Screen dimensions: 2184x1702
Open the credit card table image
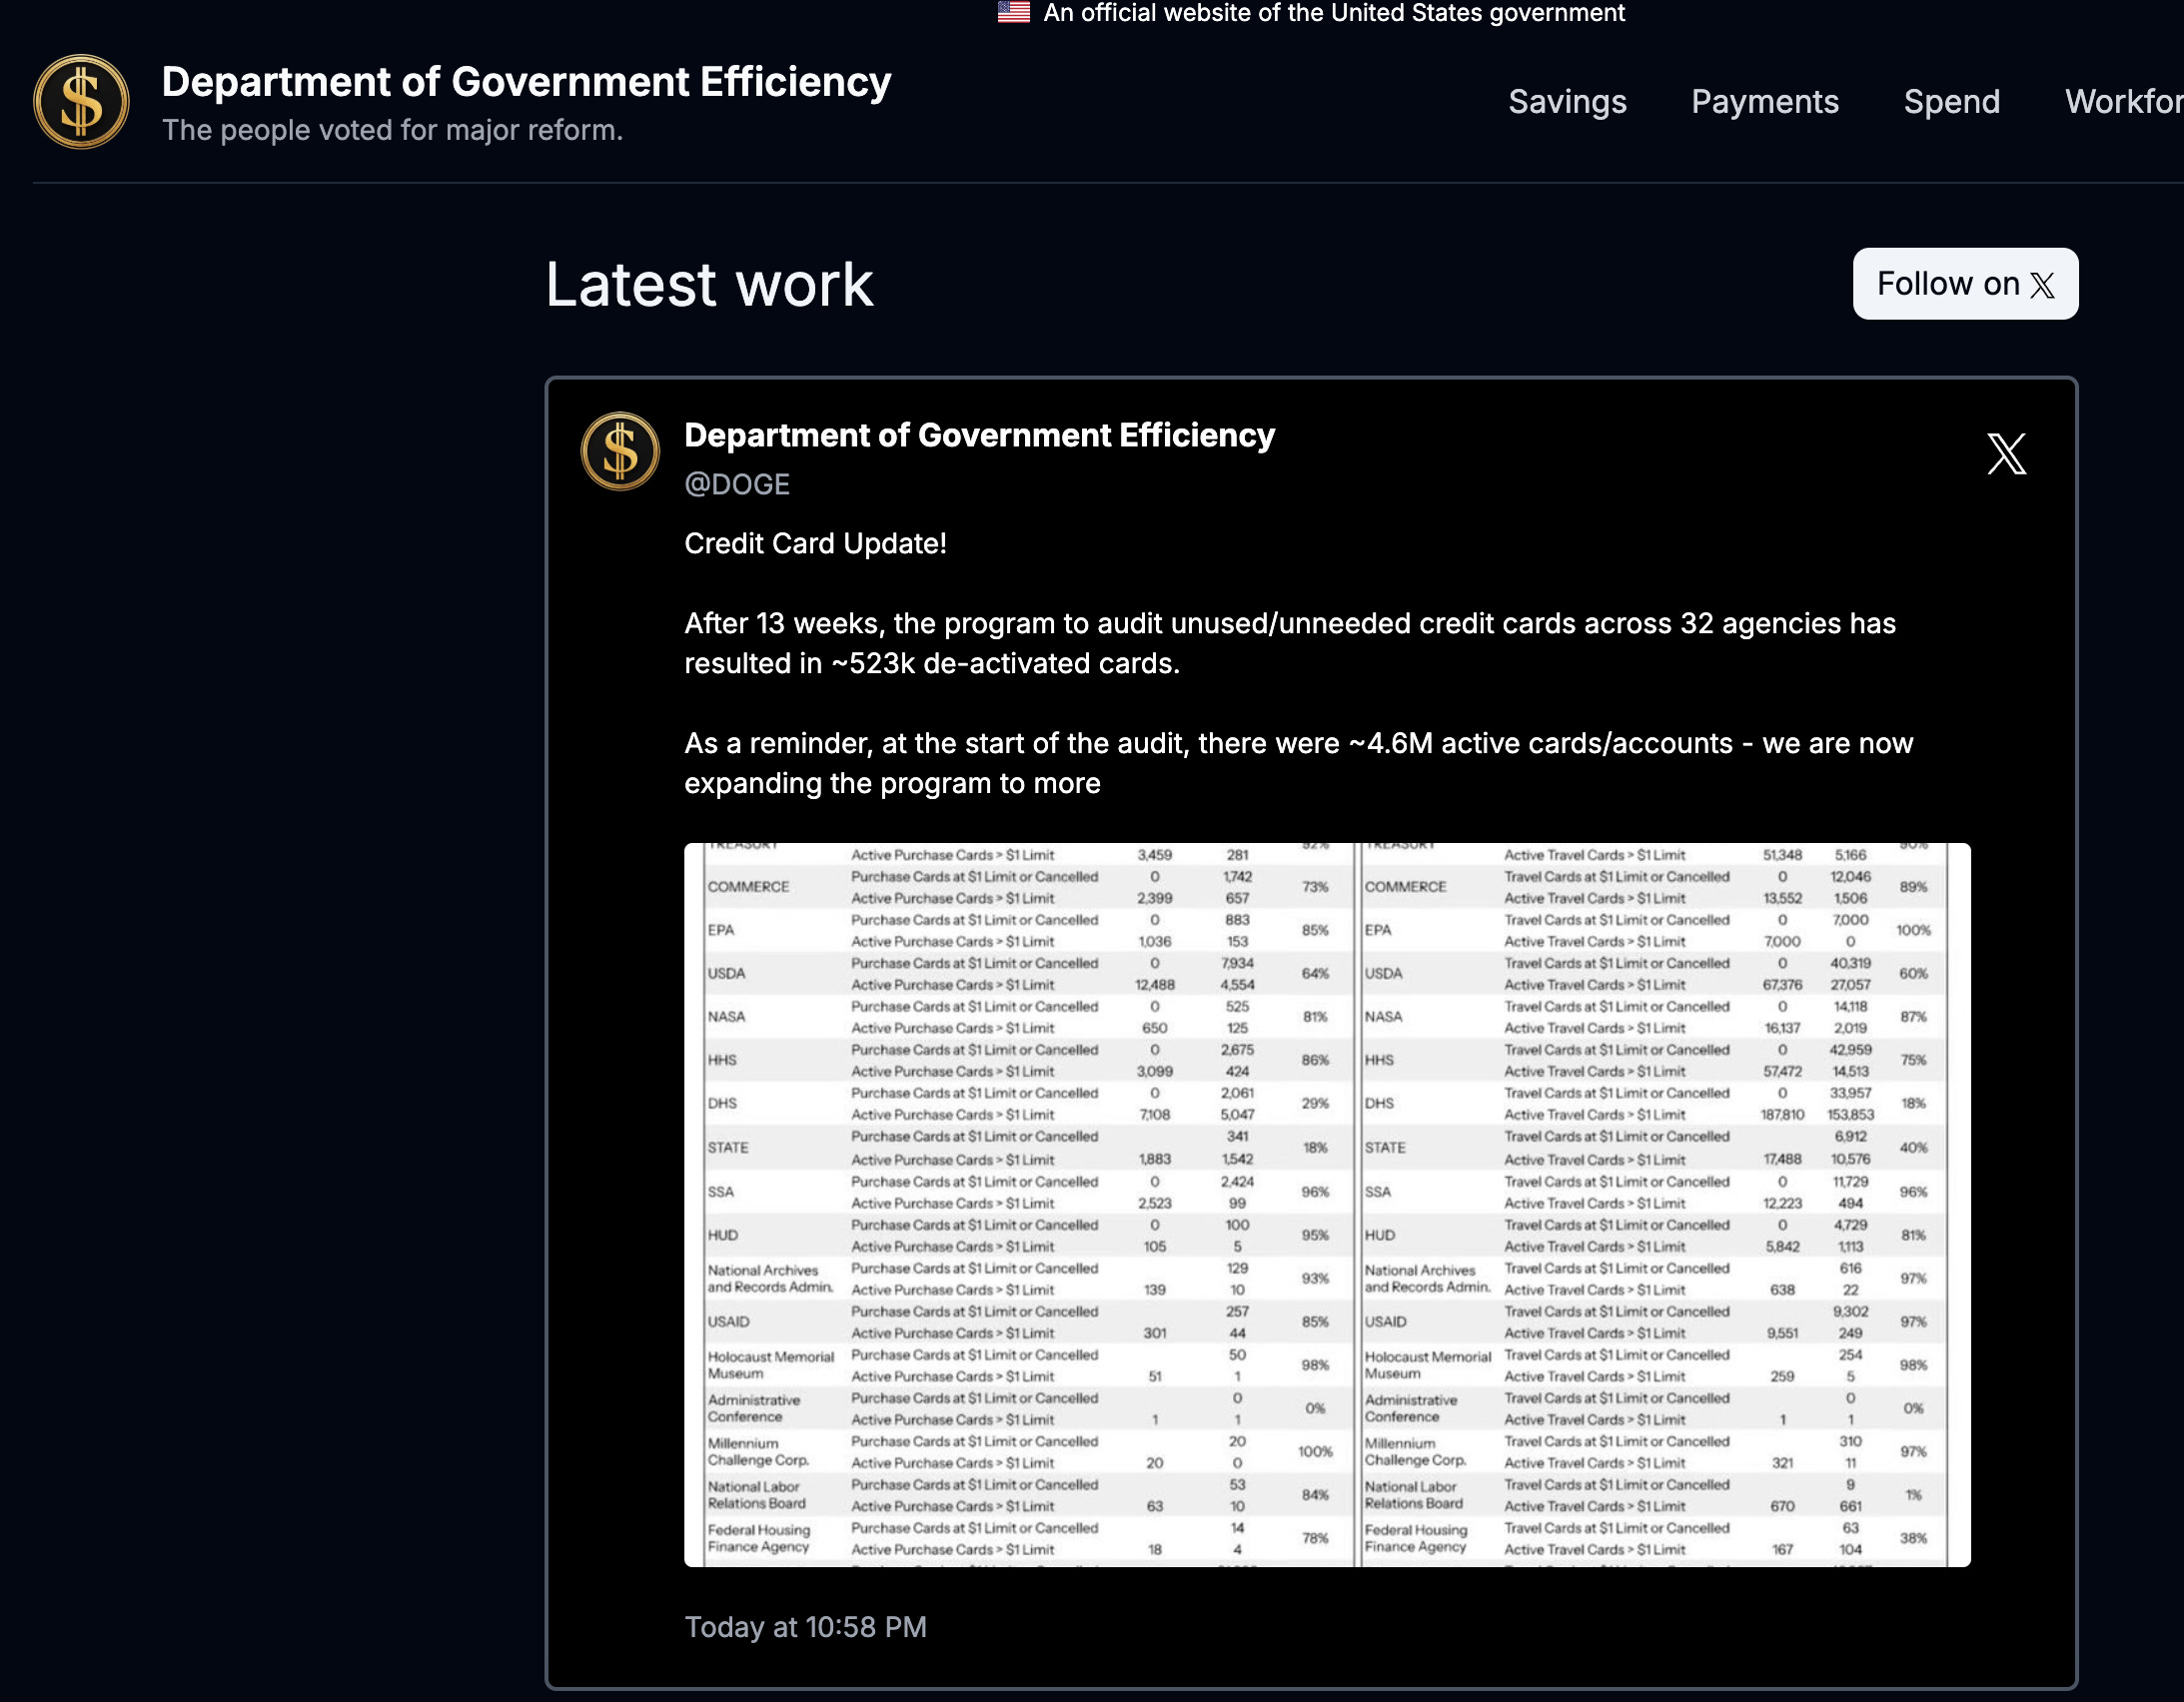pyautogui.click(x=1326, y=1204)
